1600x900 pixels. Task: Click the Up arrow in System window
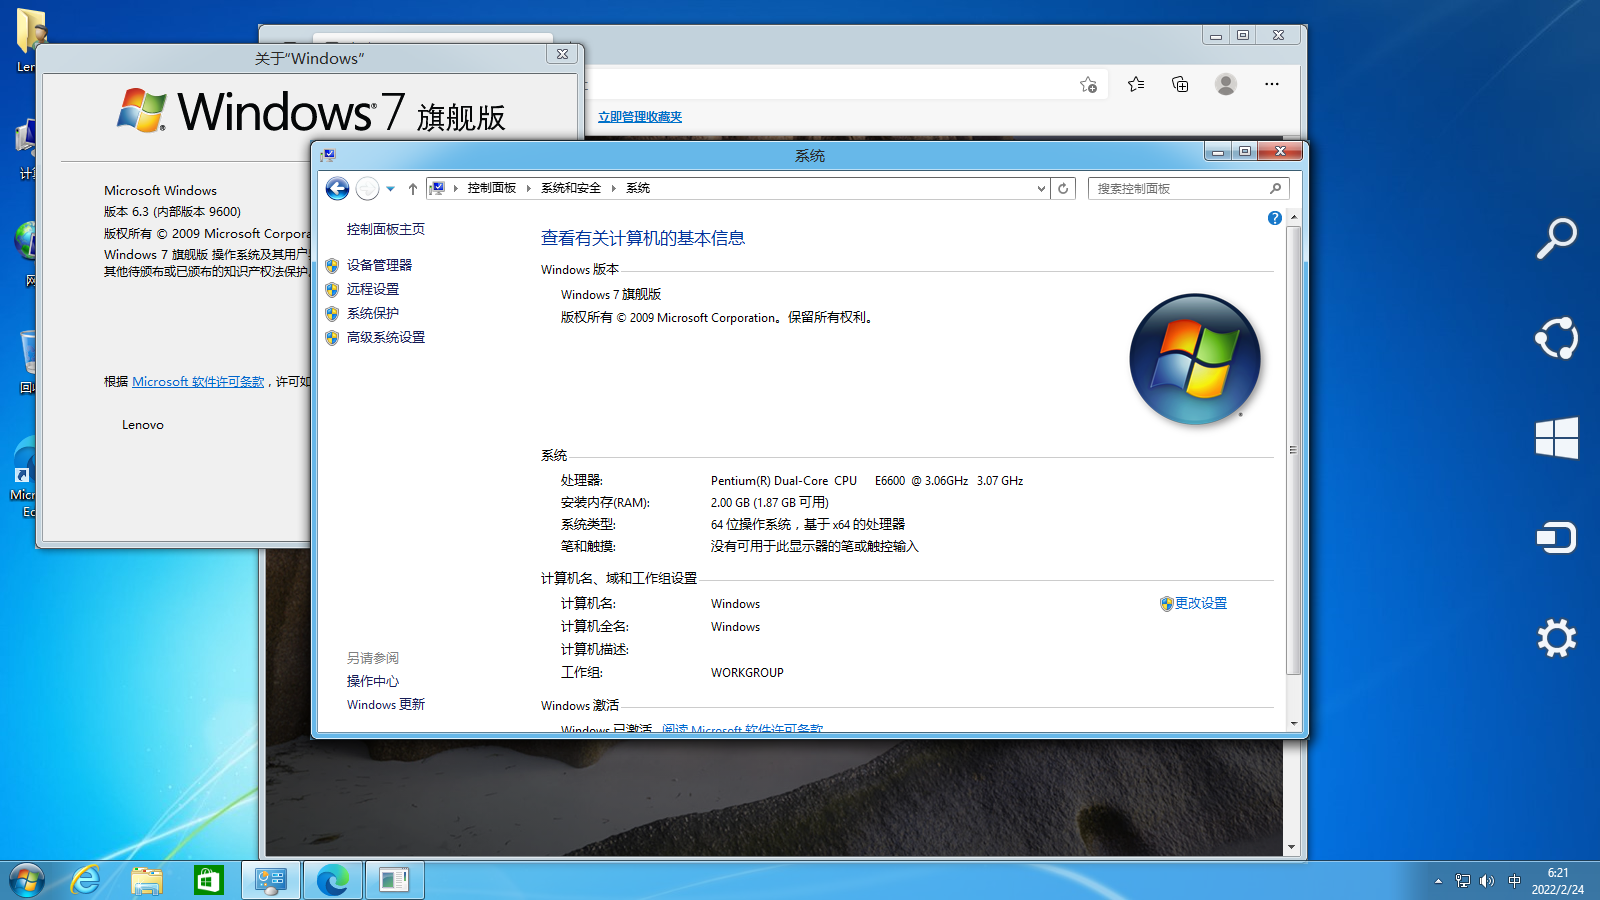coord(412,188)
